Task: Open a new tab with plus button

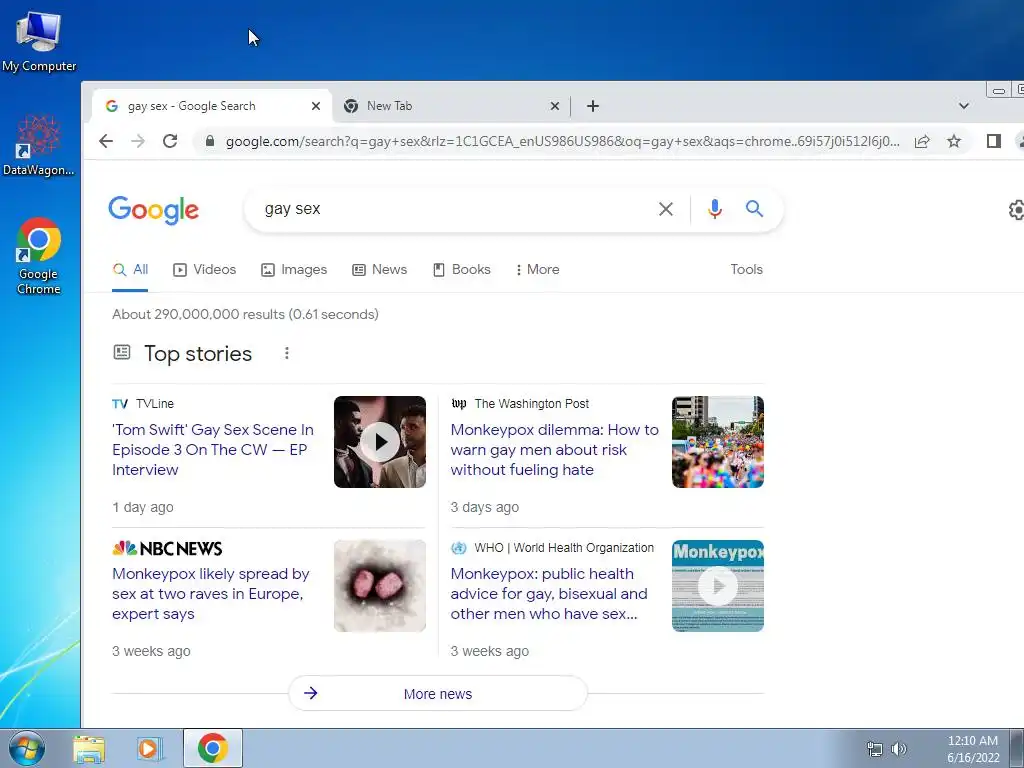Action: (x=592, y=106)
